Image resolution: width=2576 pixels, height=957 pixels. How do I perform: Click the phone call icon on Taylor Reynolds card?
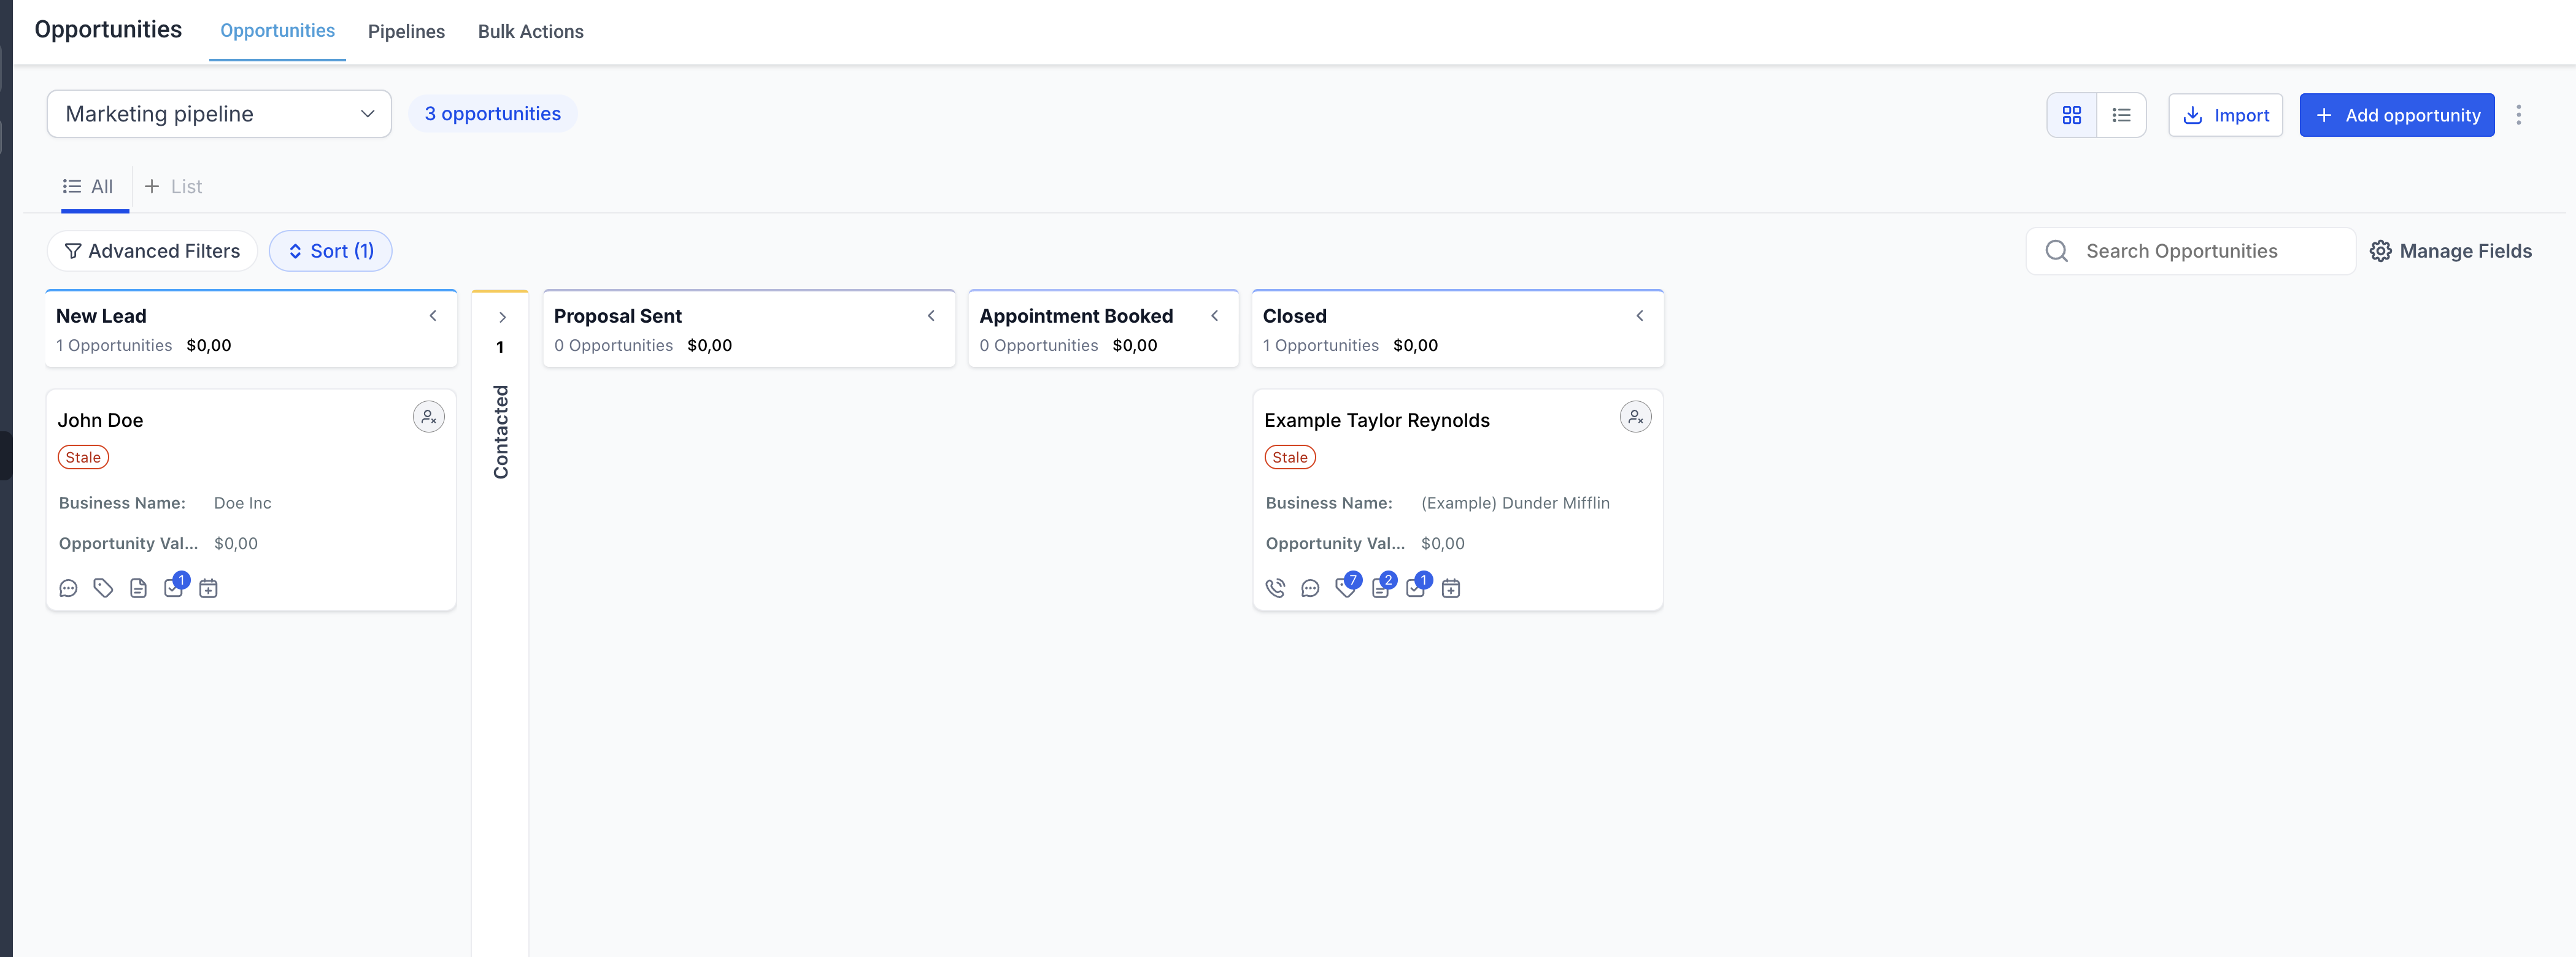point(1275,588)
